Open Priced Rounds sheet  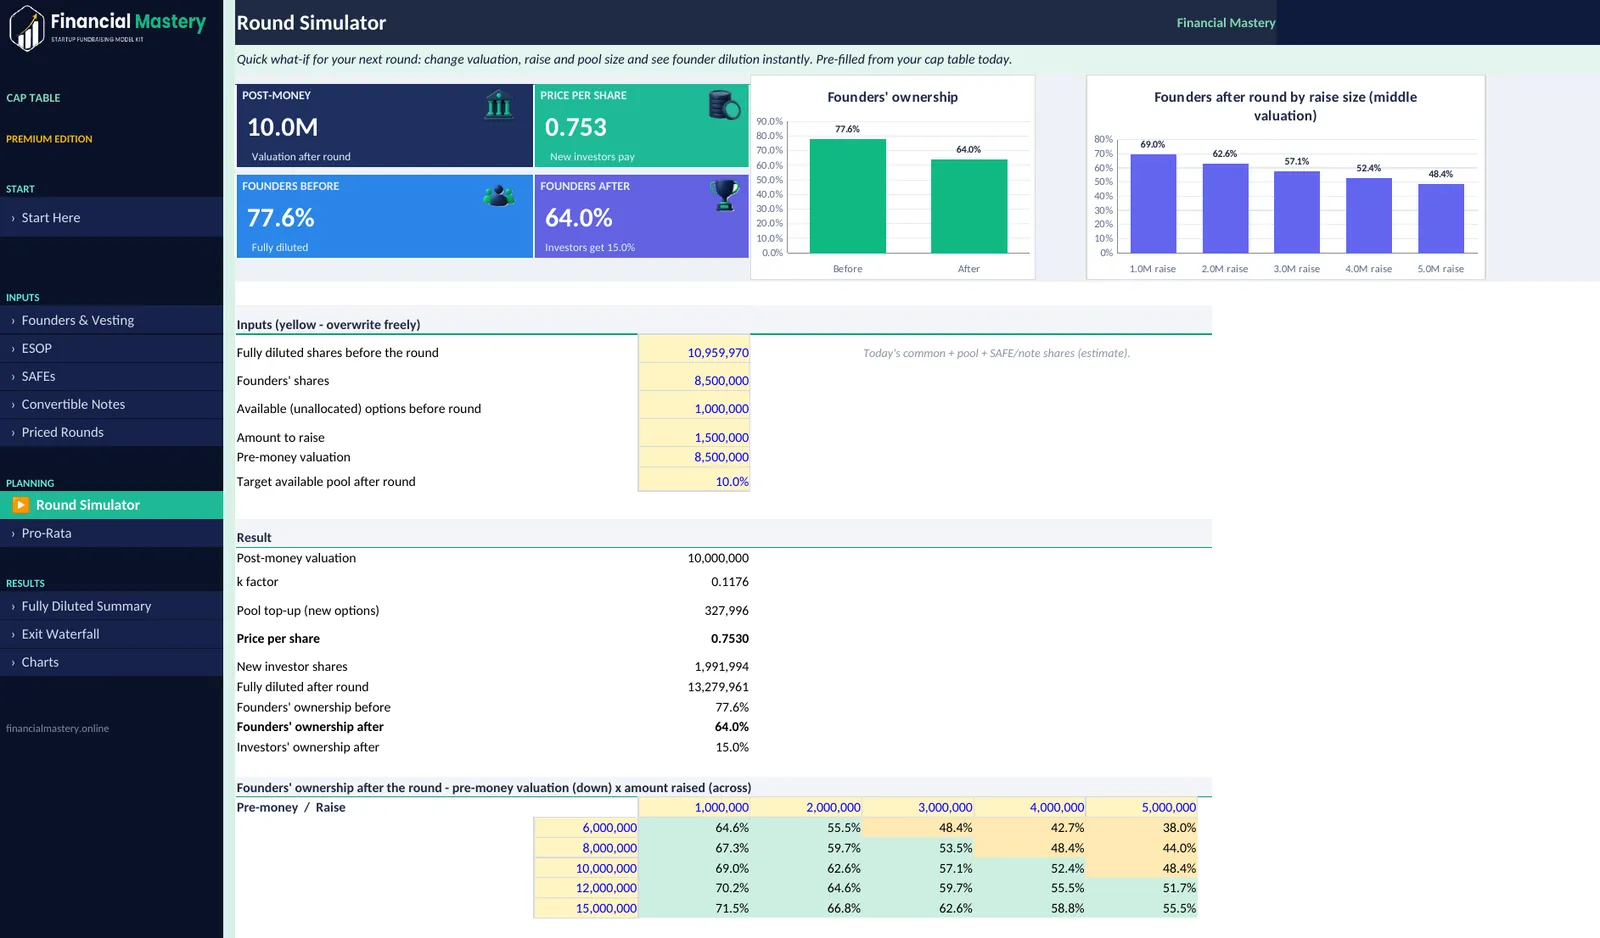(x=111, y=432)
